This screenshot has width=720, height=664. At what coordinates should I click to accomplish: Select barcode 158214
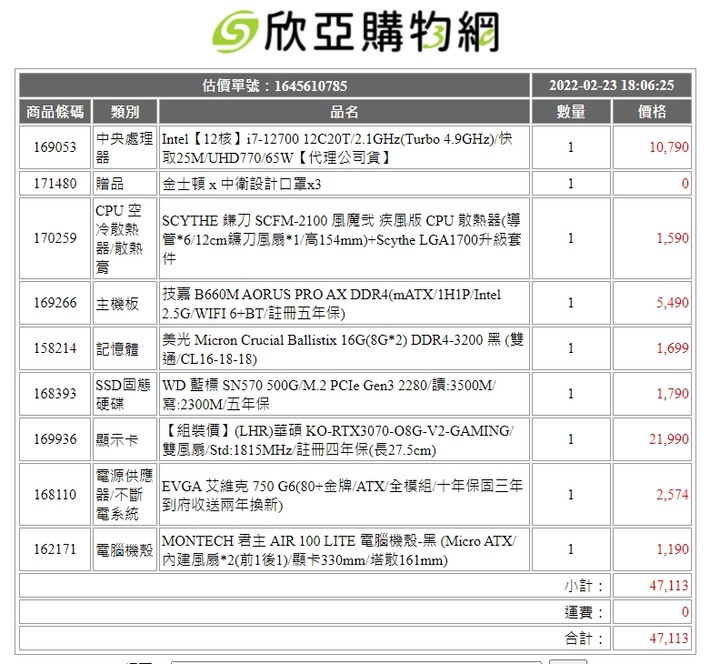point(55,349)
